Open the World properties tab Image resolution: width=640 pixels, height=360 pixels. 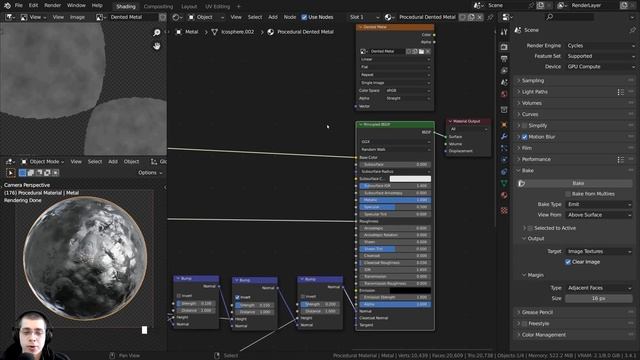(x=504, y=94)
